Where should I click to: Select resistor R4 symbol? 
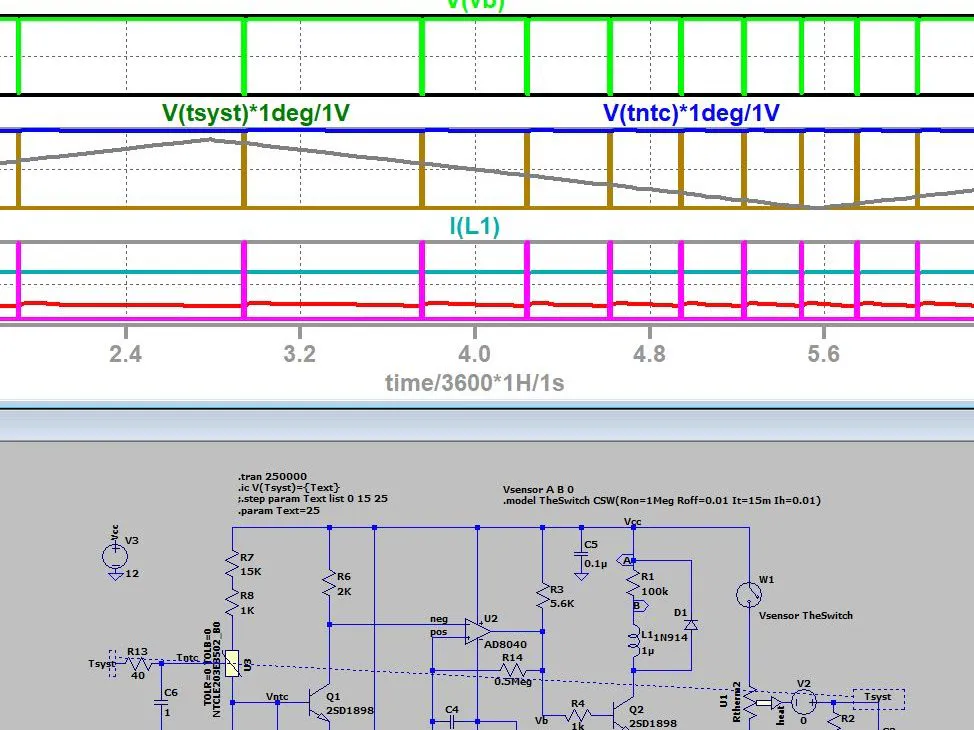coord(578,714)
